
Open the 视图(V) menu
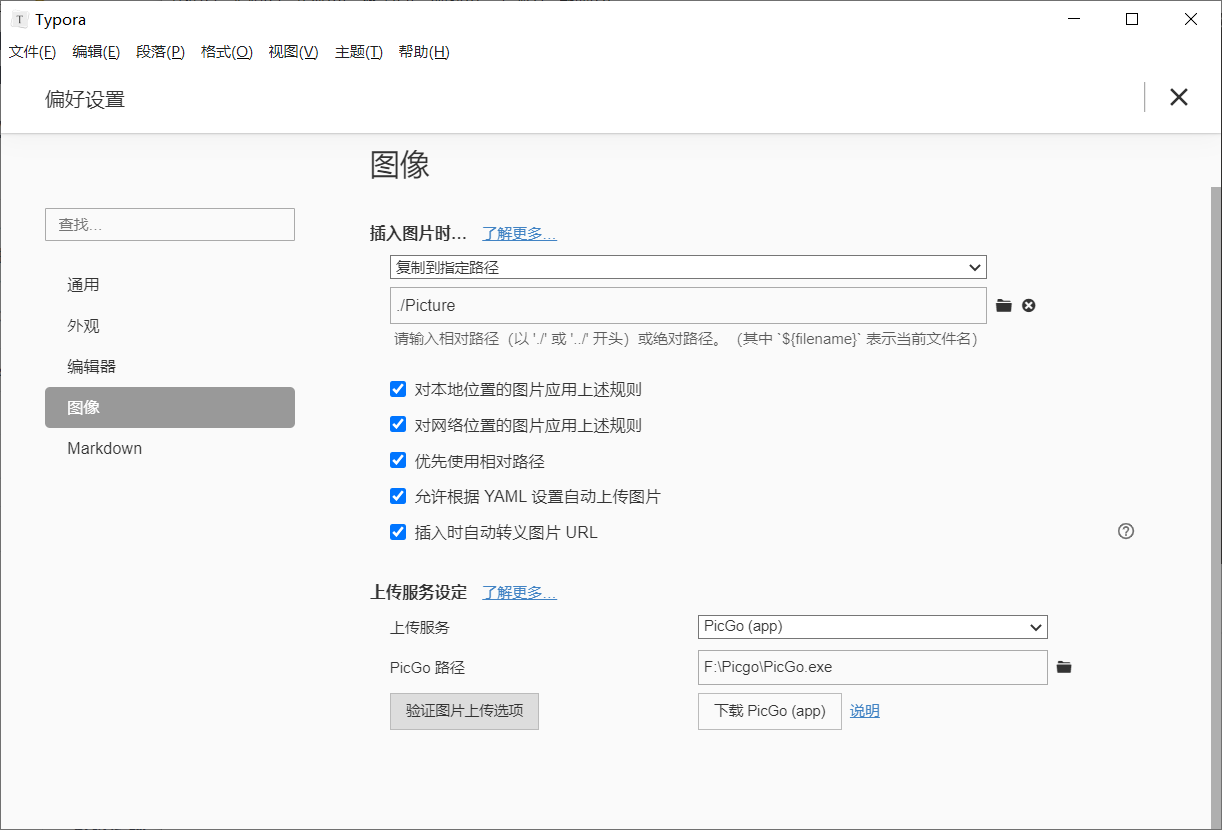pos(293,52)
